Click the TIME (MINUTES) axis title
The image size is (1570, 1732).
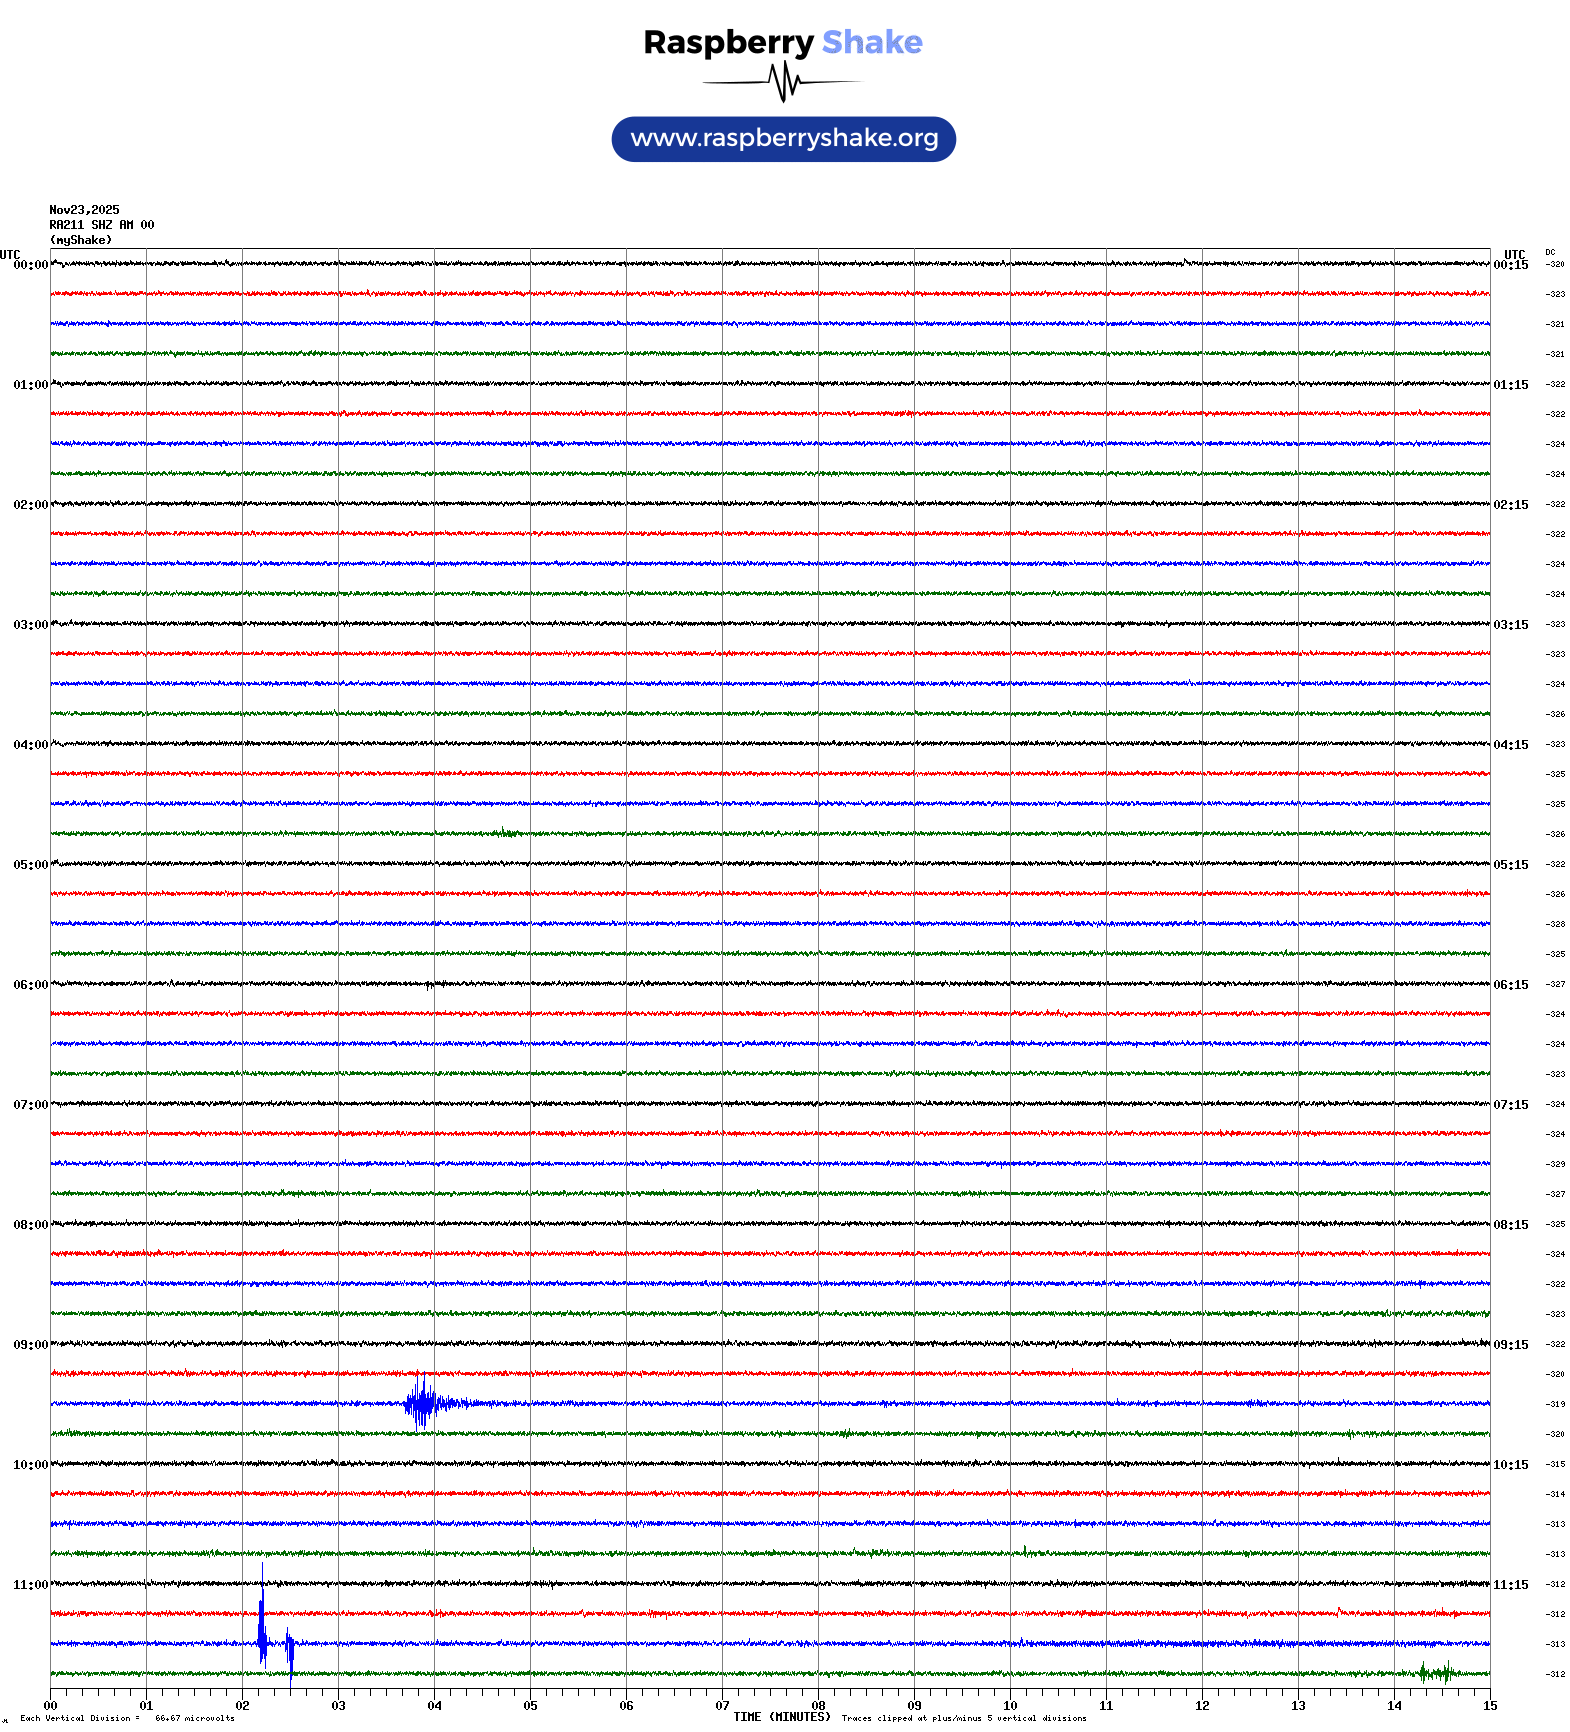781,1717
